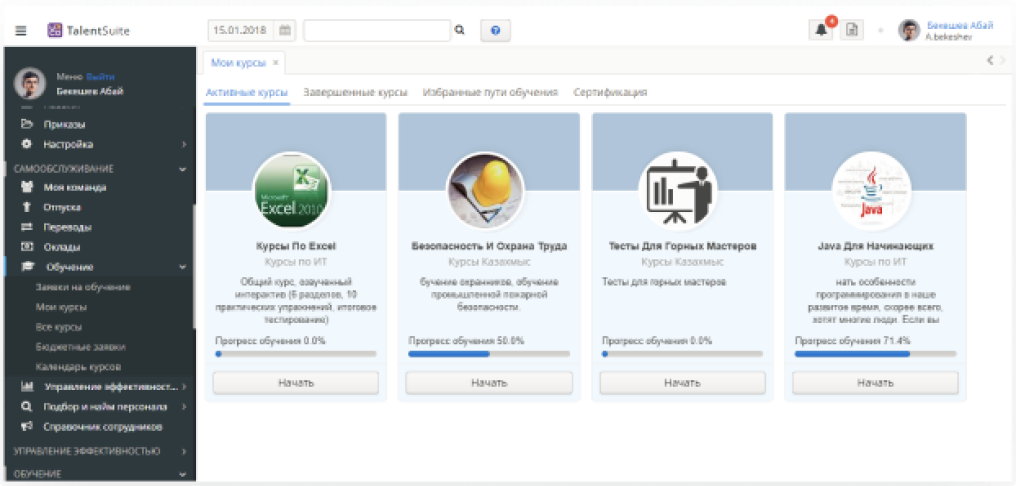
Task: Click the Java Для Начинающих title
Action: 875,247
